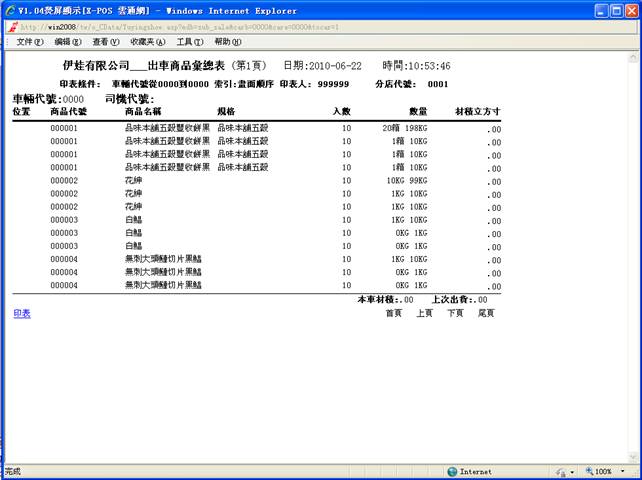Image resolution: width=642 pixels, height=480 pixels.
Task: Click the Internet Explorer title bar icon
Action: 10,10
